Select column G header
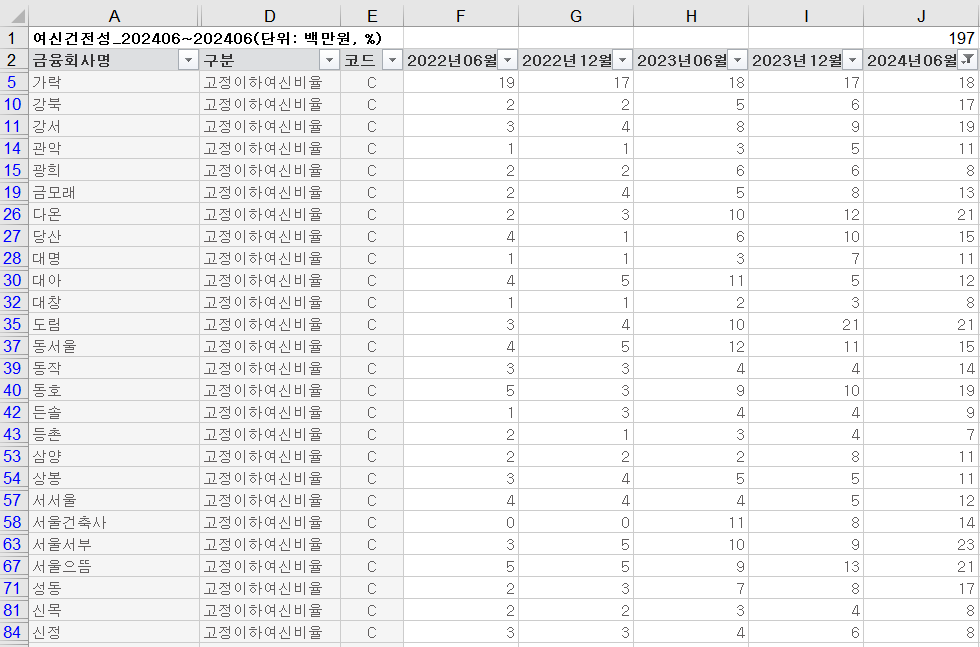The image size is (980, 647). (x=576, y=16)
